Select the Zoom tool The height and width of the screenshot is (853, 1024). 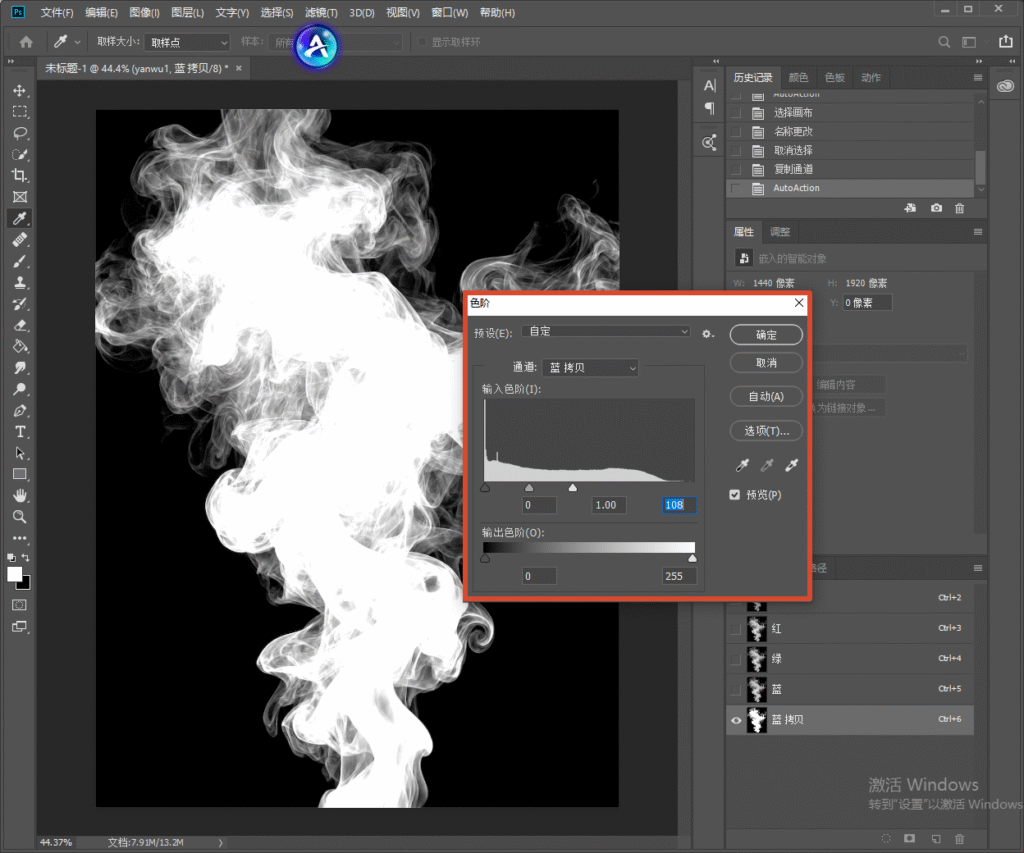20,517
